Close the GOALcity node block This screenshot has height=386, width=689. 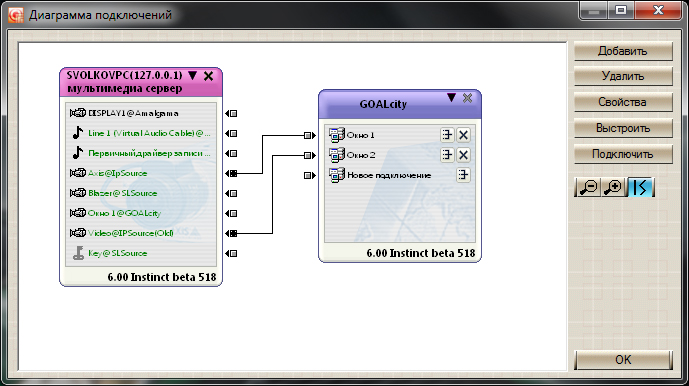pos(468,98)
